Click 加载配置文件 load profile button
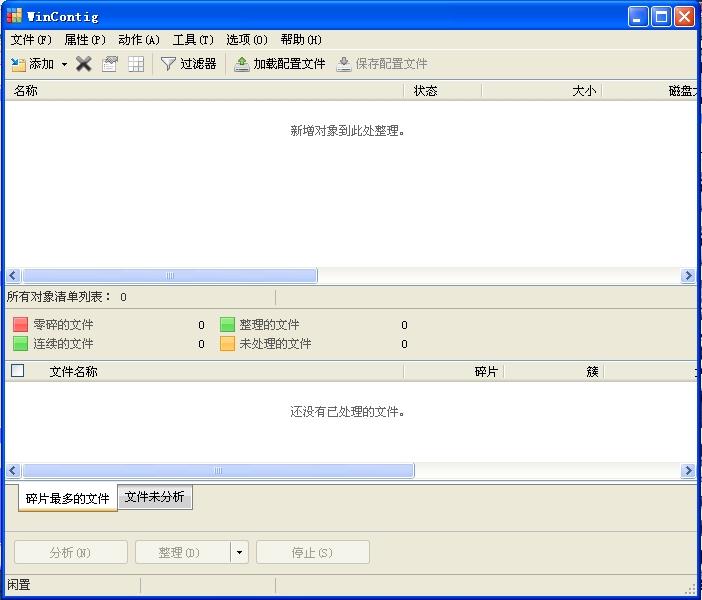Screen dimensions: 702x600 coord(280,64)
